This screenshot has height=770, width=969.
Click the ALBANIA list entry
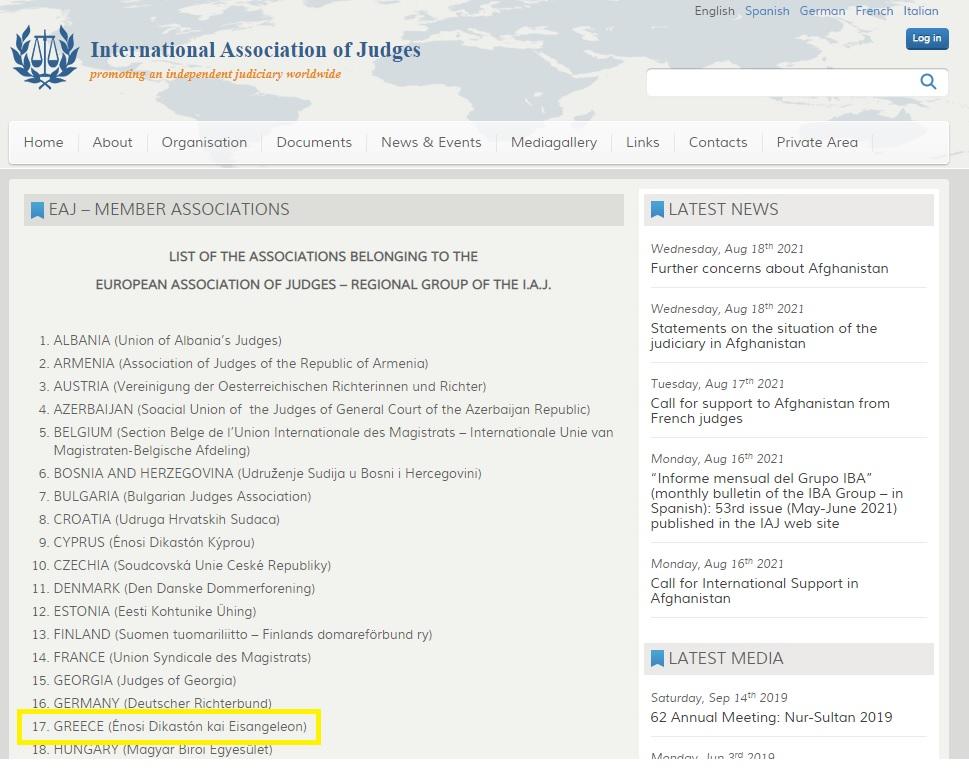(167, 341)
